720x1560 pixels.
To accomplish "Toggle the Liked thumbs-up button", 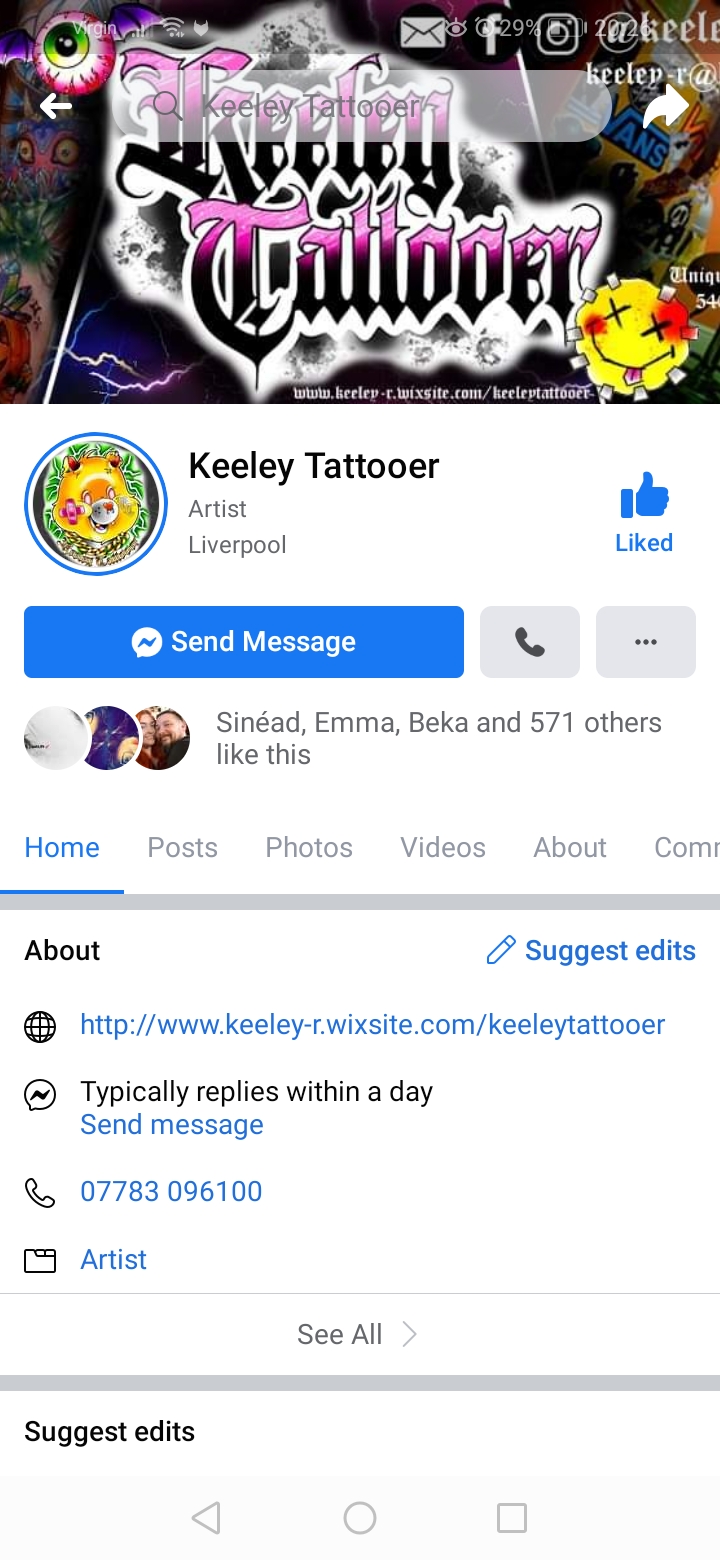I will (644, 514).
